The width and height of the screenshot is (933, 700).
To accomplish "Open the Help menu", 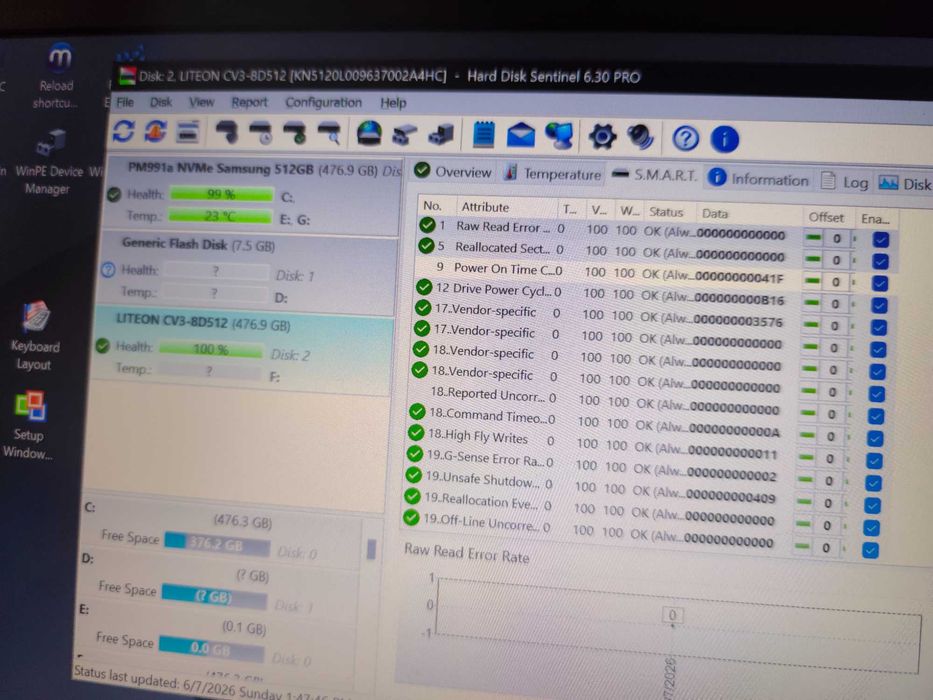I will coord(393,103).
